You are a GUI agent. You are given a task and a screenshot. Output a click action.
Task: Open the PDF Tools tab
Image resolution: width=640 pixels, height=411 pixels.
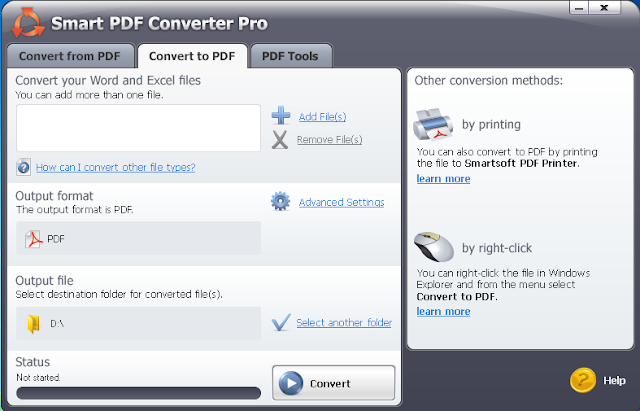click(x=291, y=56)
